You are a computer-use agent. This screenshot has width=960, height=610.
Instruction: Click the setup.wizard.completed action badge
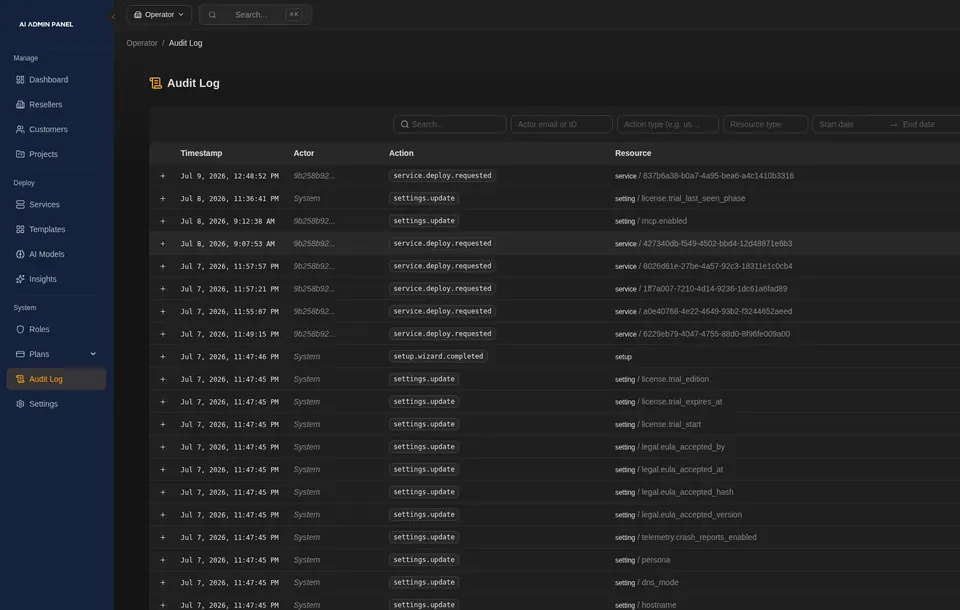(438, 356)
